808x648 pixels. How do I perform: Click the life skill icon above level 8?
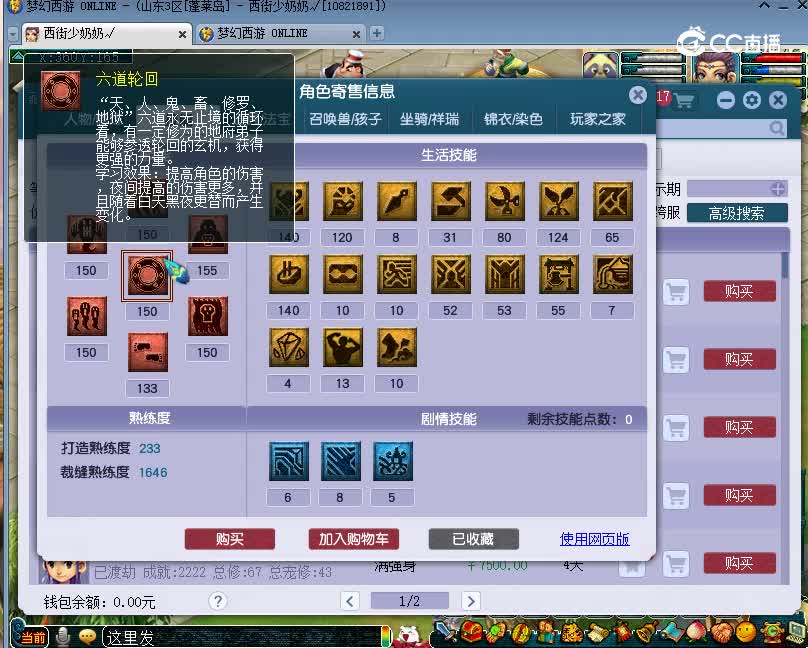coord(396,201)
